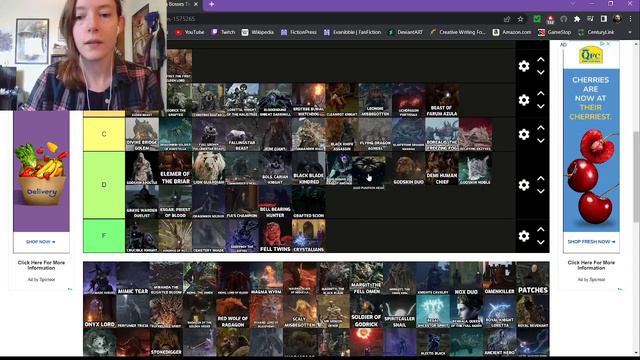Select the Crystalians thumbnail
Image resolution: width=640 pixels, height=360 pixels.
[x=309, y=236]
